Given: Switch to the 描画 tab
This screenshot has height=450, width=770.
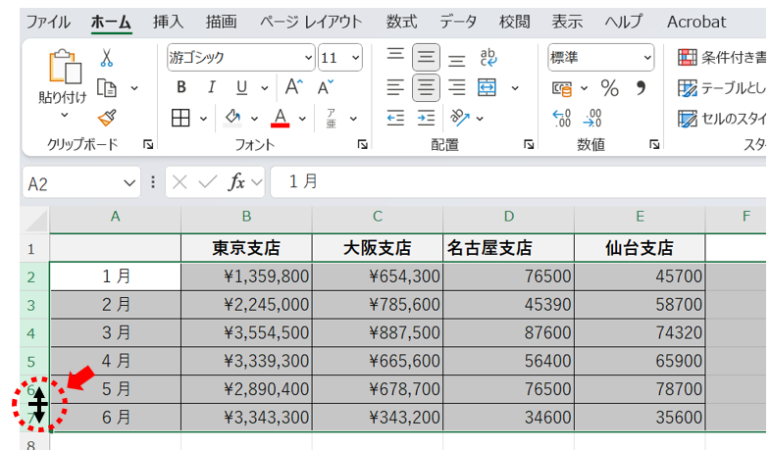Looking at the screenshot, I should (221, 22).
